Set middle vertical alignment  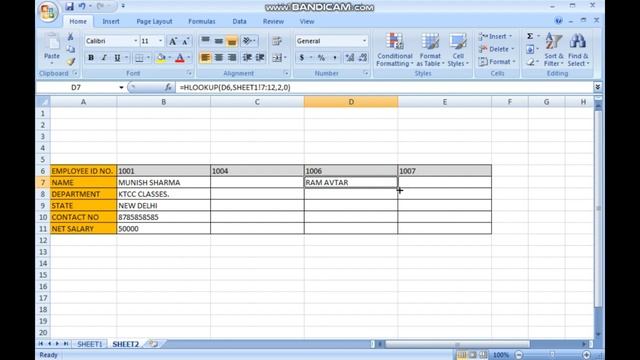click(x=219, y=40)
